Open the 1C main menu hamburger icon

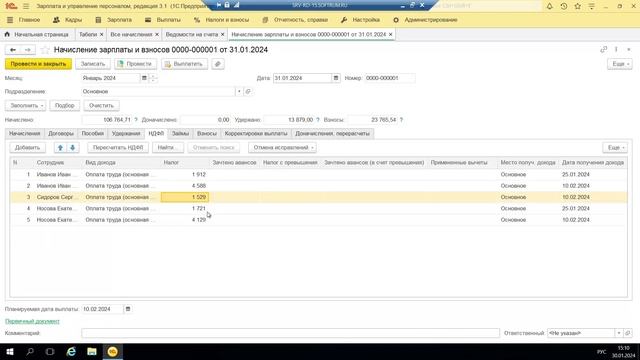point(26,6)
